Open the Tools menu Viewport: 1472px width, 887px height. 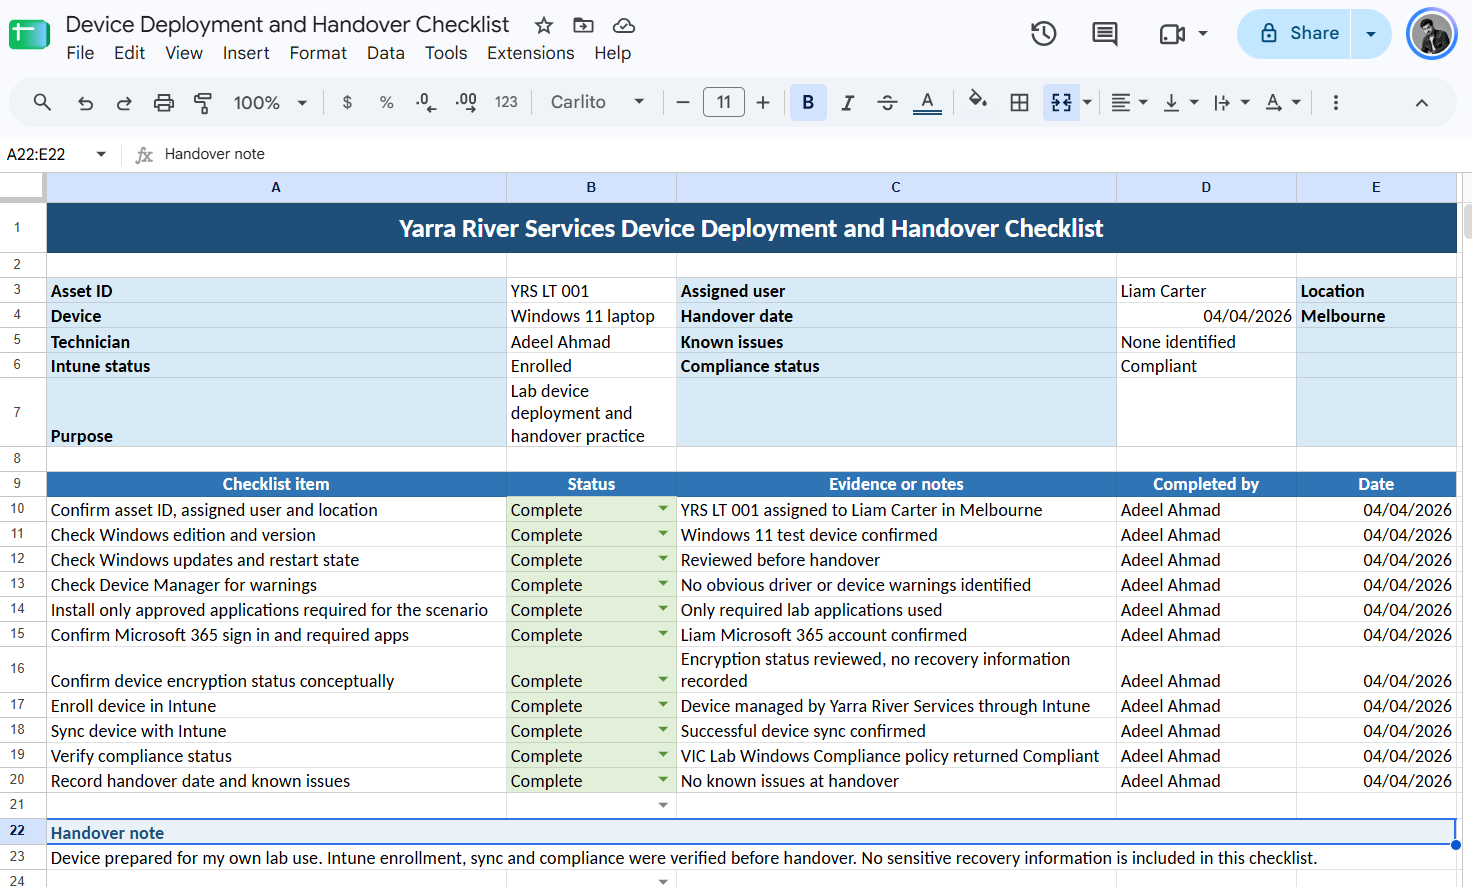pos(446,53)
